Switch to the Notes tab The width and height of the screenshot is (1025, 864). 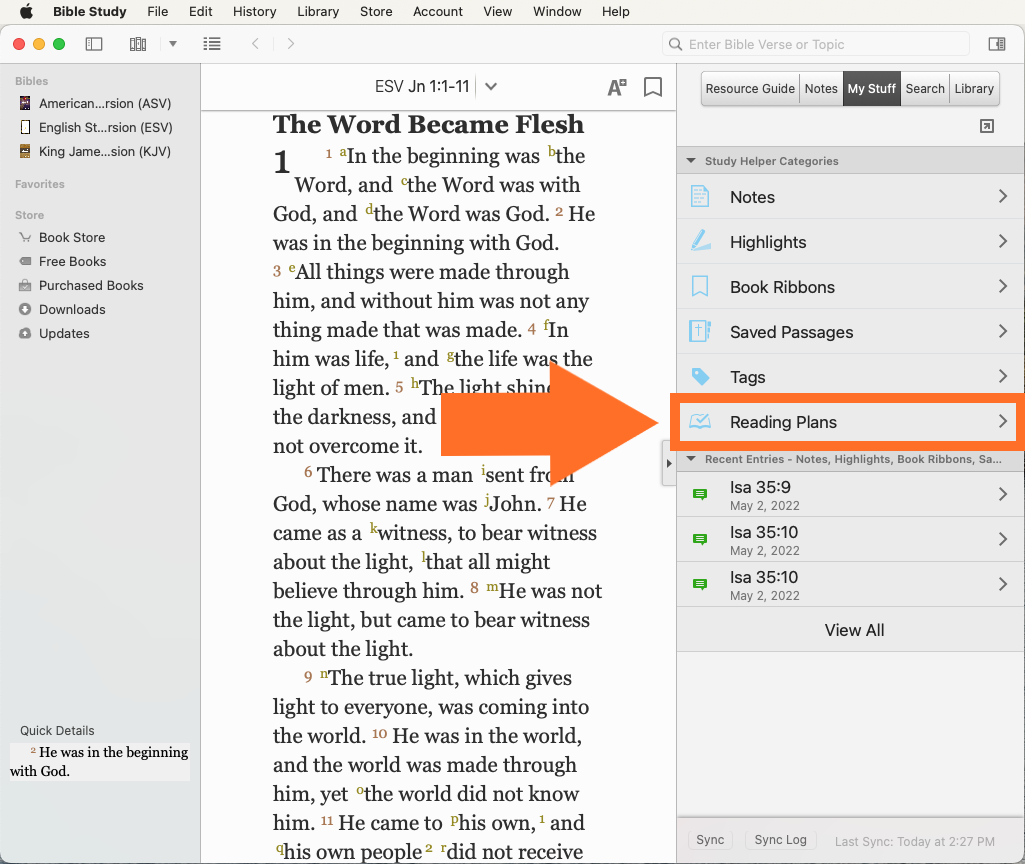[821, 88]
